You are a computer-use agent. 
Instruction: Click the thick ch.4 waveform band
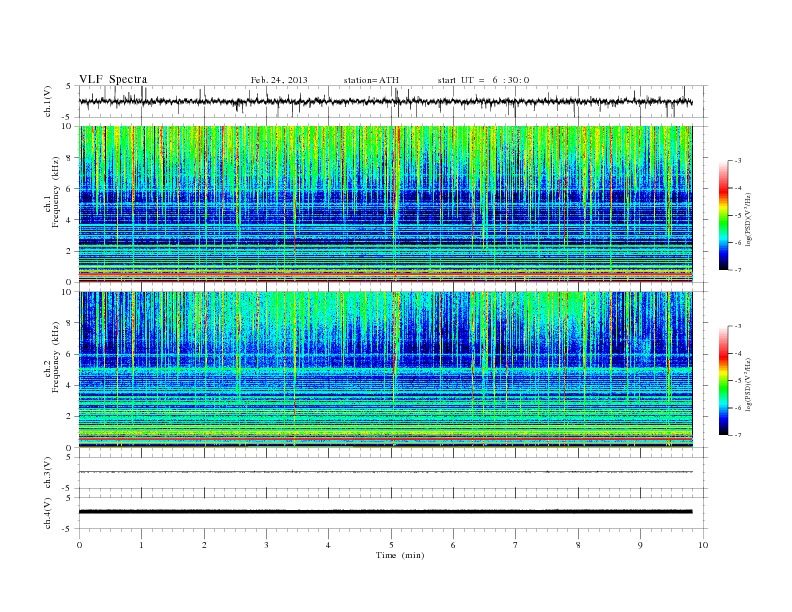coord(385,512)
